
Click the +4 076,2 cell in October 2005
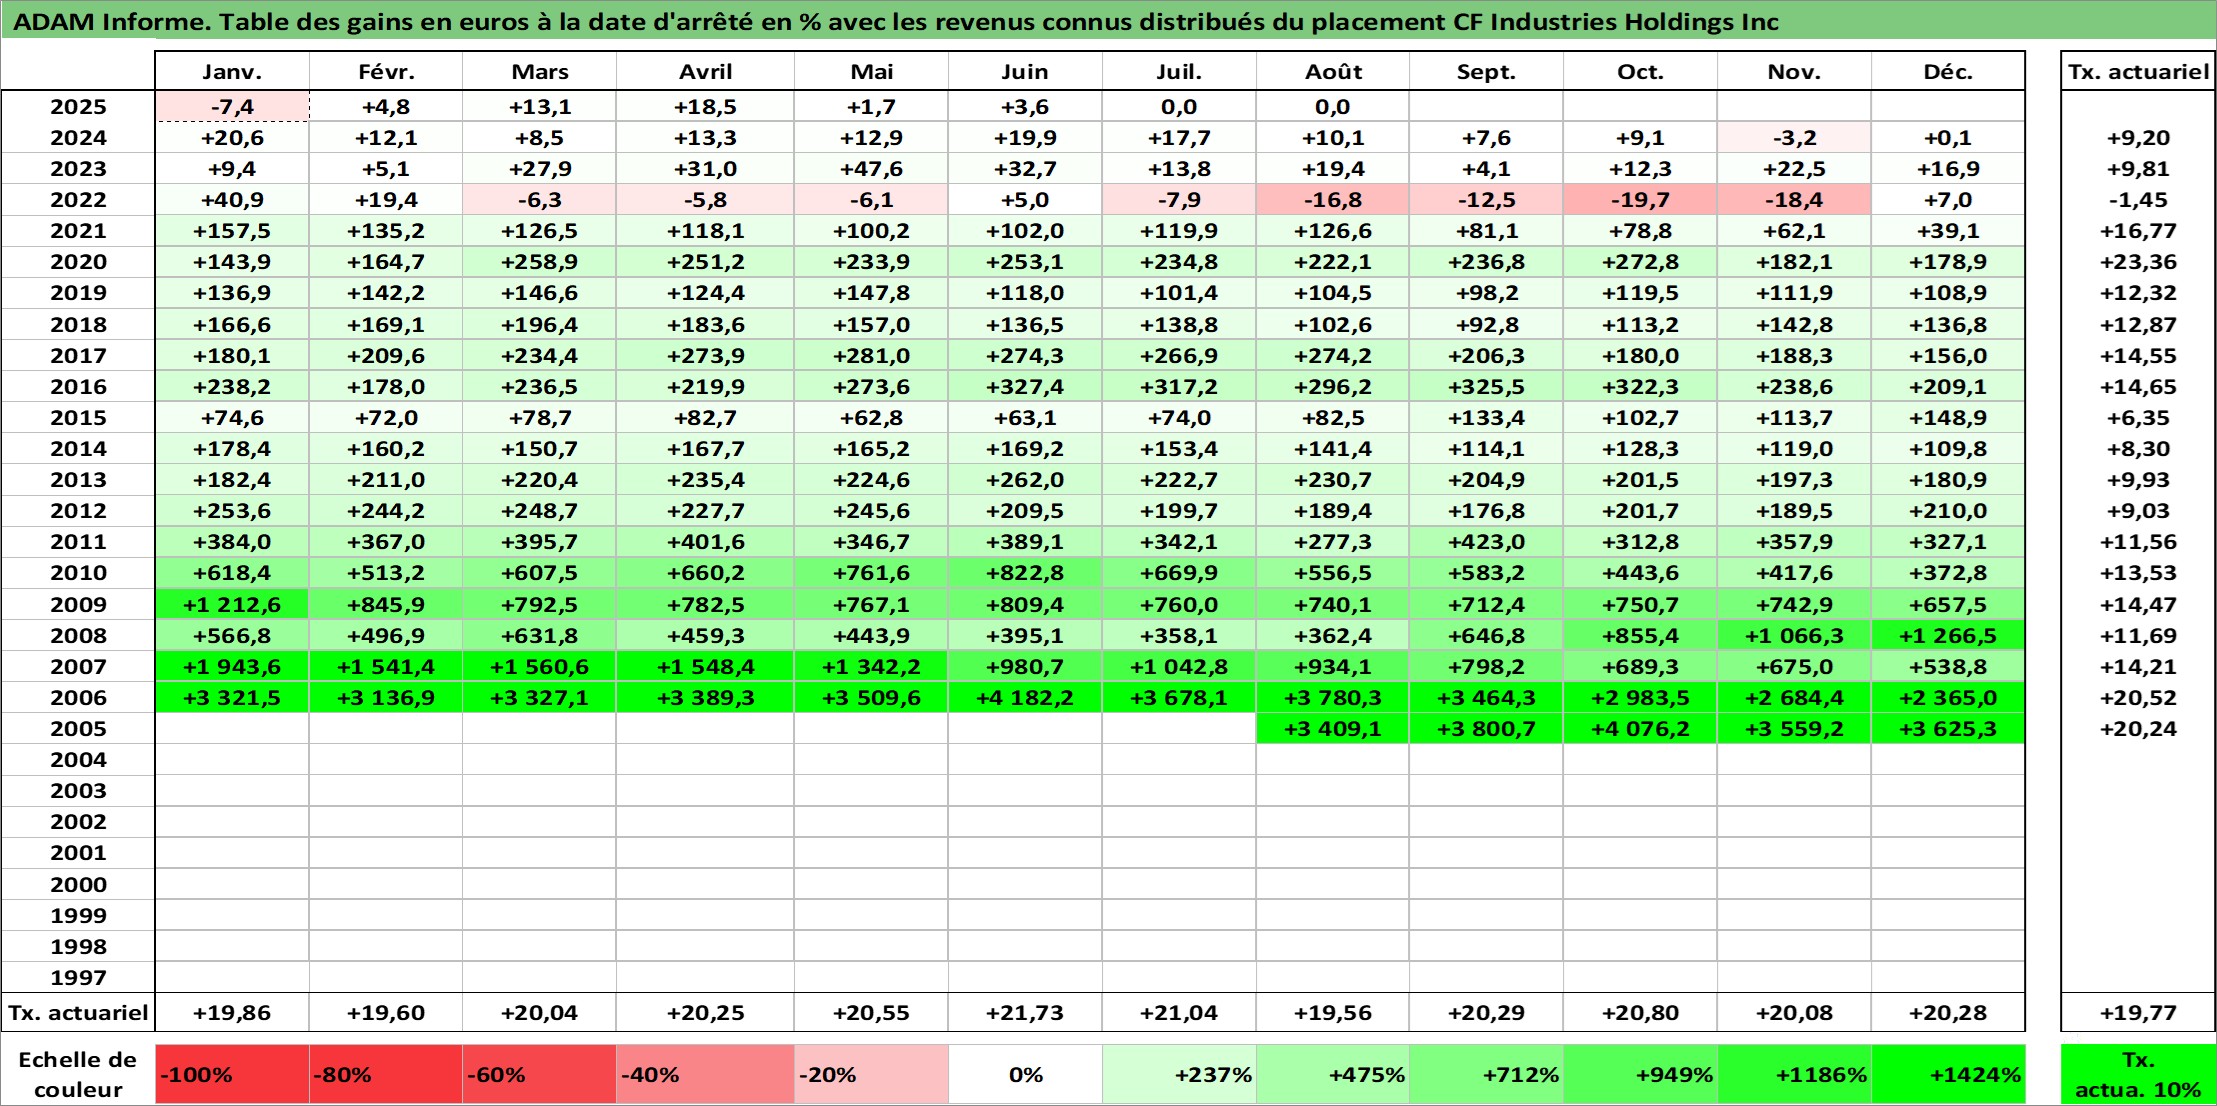coord(1640,728)
